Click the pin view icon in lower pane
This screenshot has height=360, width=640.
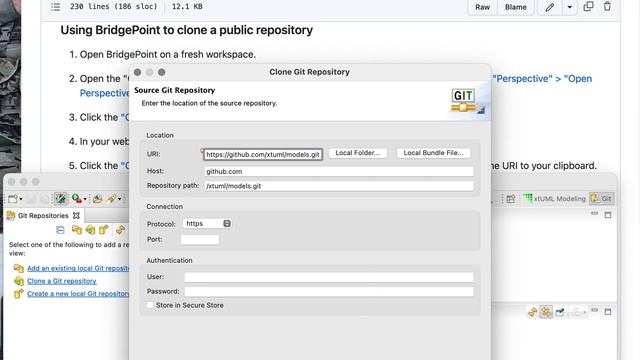[560, 312]
